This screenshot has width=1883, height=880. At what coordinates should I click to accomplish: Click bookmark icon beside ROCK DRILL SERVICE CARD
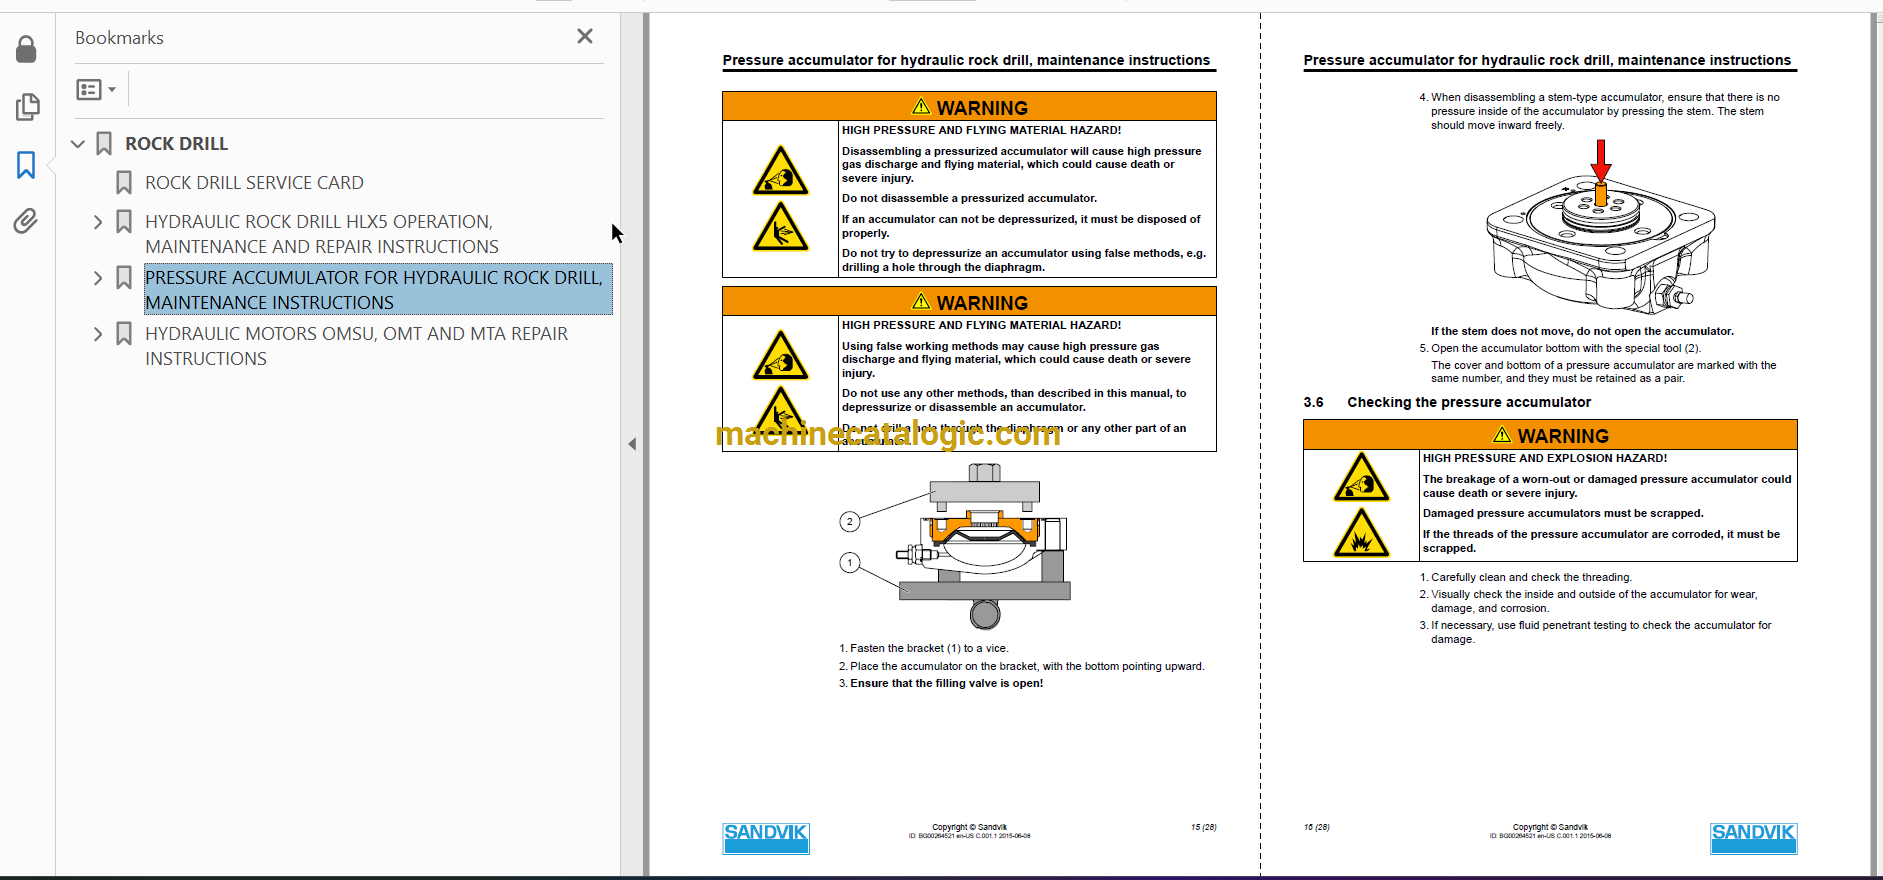coord(124,183)
